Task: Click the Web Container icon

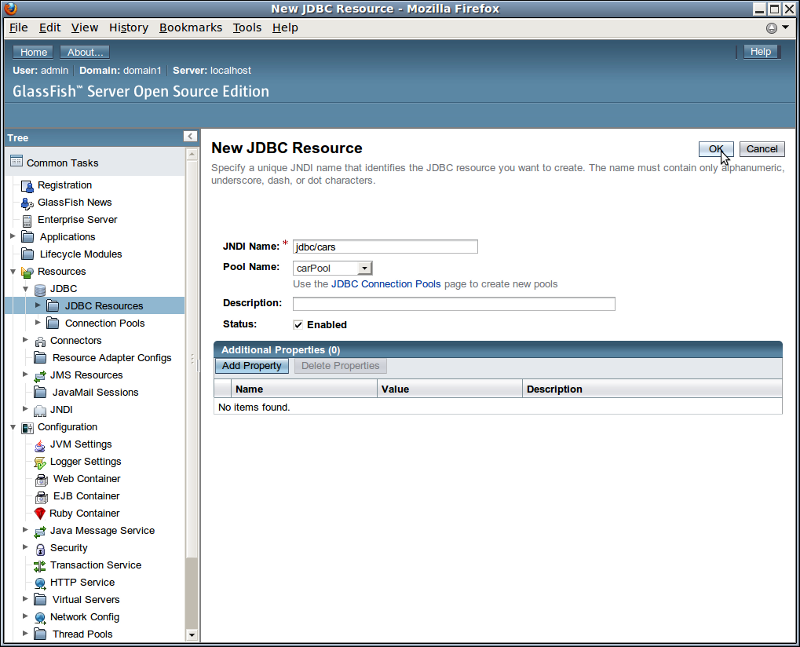Action: (41, 479)
